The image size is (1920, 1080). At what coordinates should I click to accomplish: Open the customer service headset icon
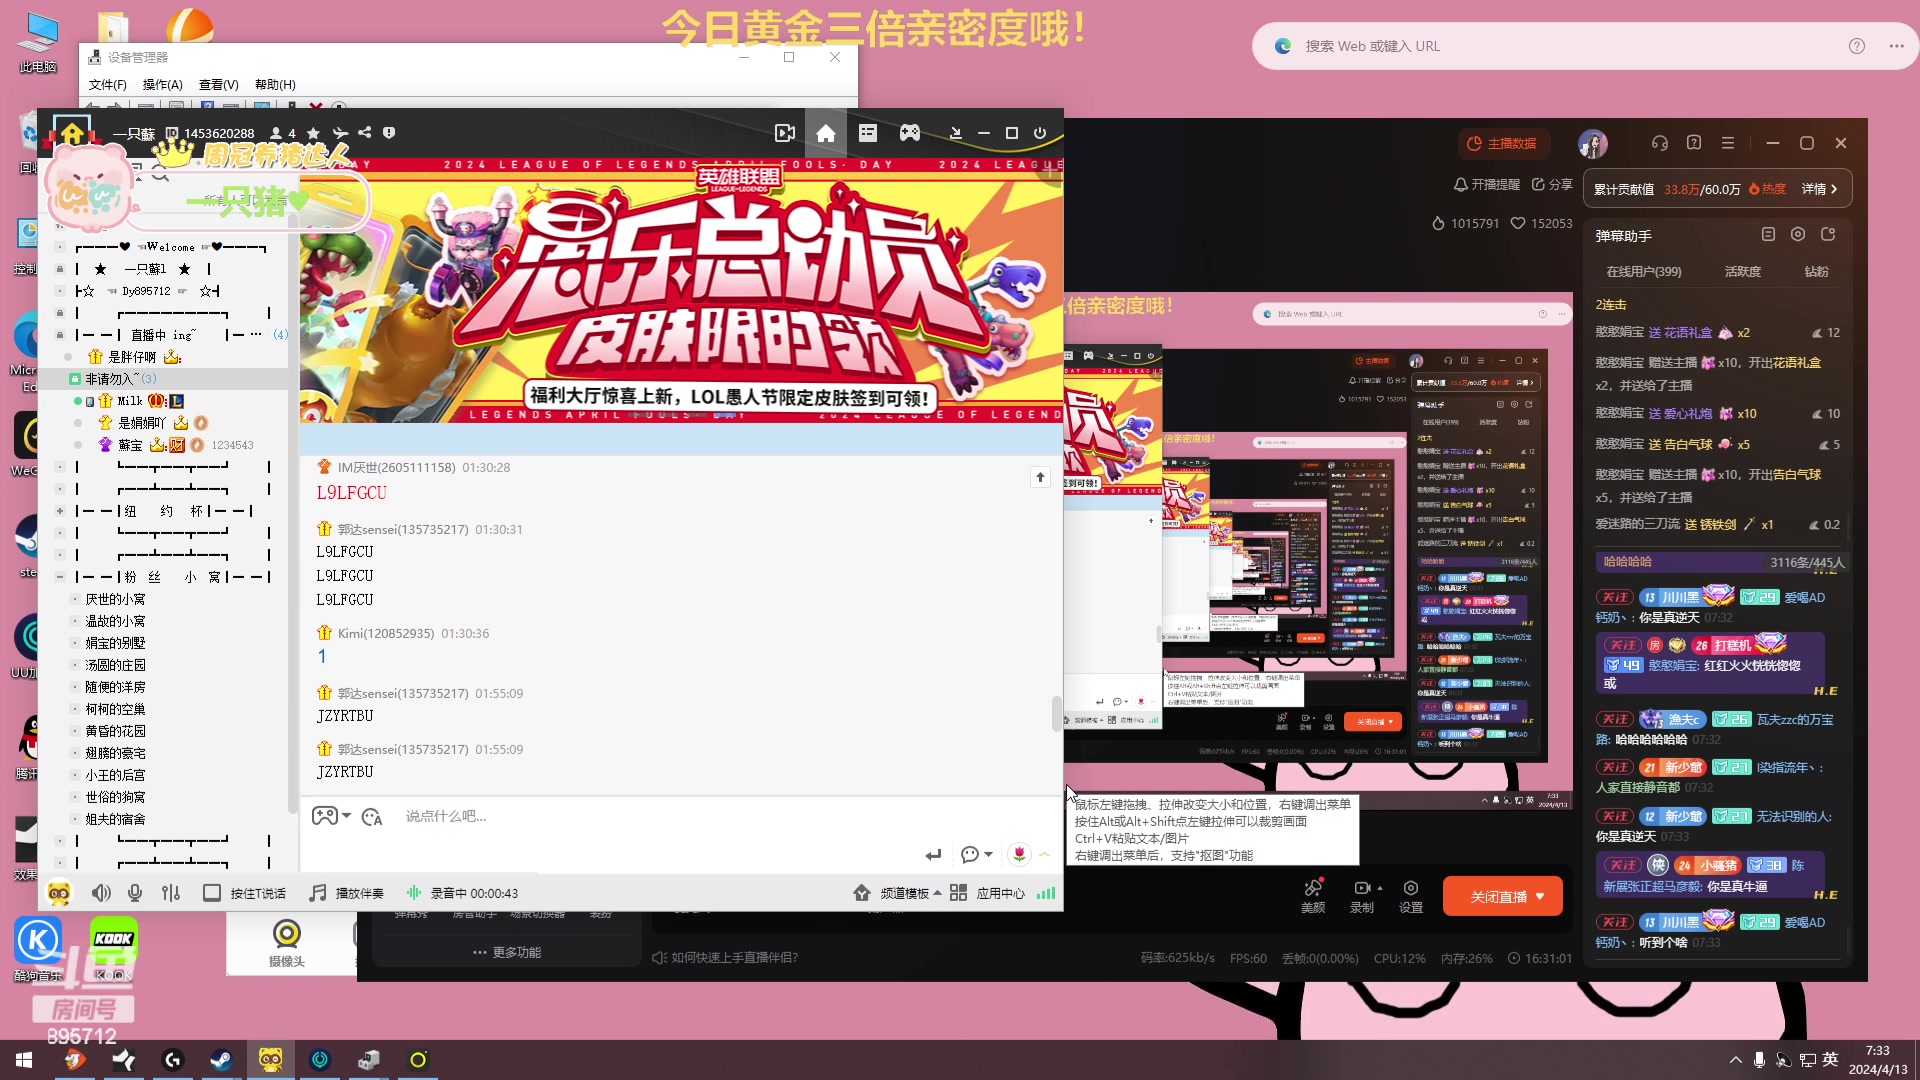point(1660,143)
